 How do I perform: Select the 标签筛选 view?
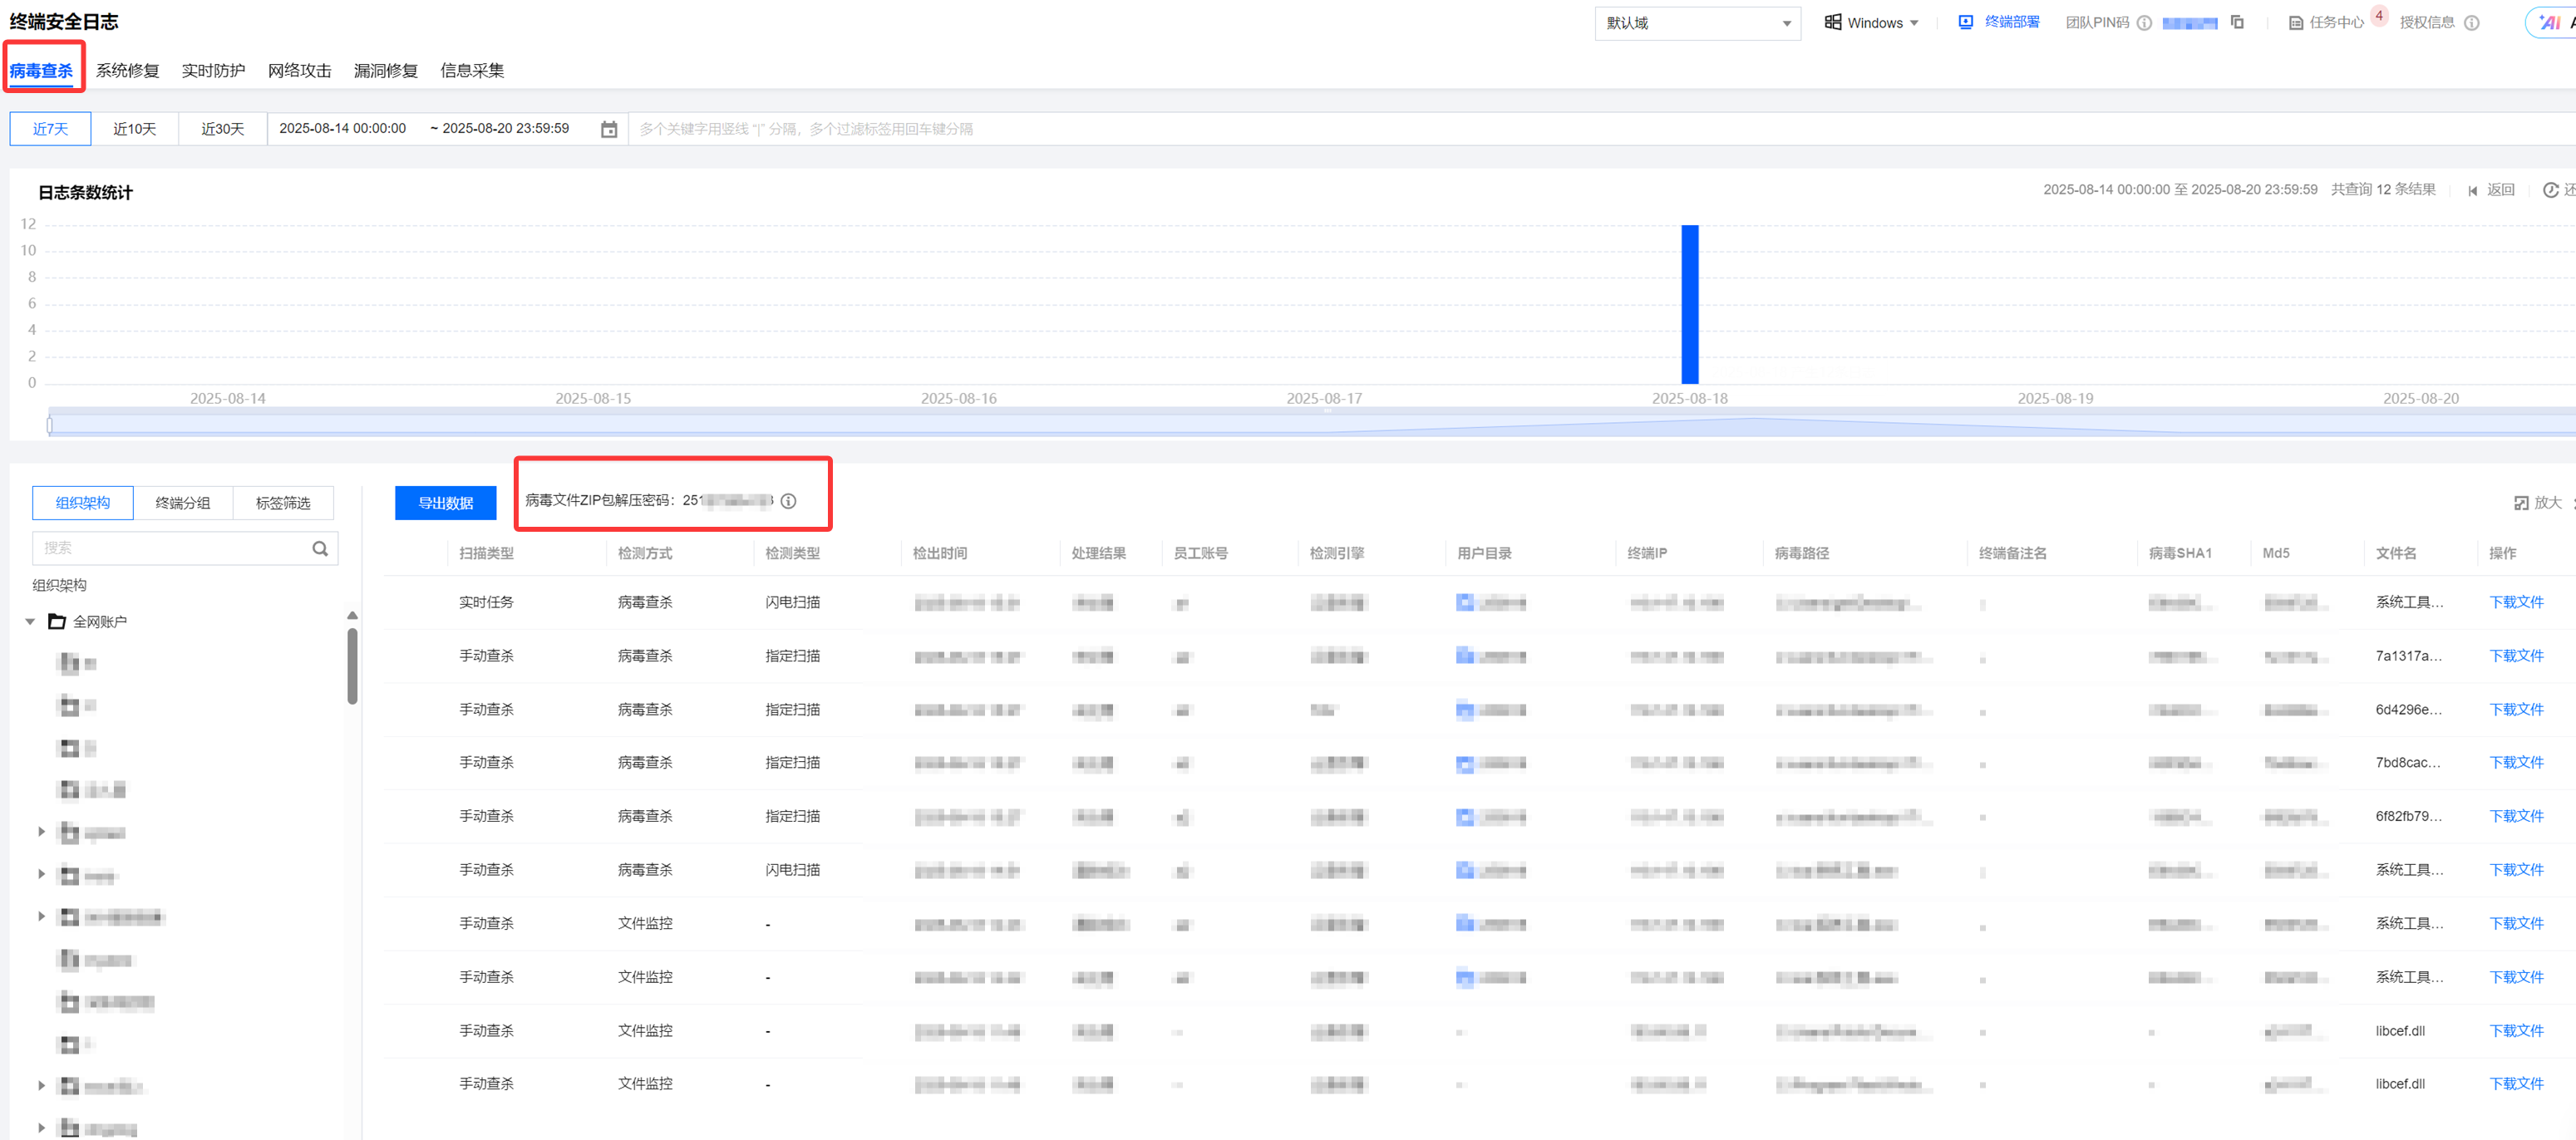(283, 503)
